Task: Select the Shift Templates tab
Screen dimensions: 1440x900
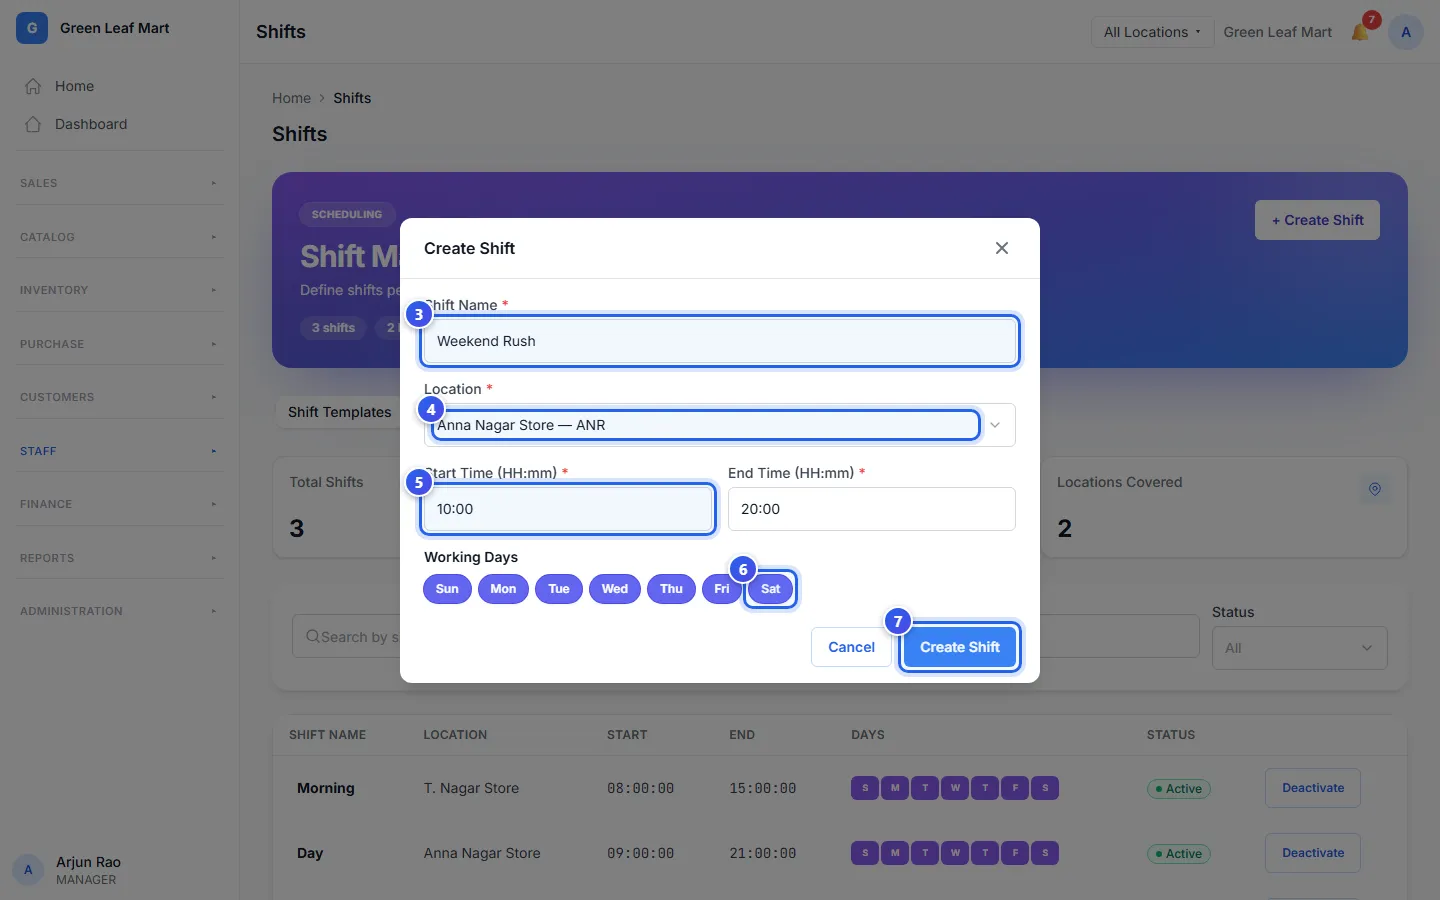Action: tap(339, 412)
